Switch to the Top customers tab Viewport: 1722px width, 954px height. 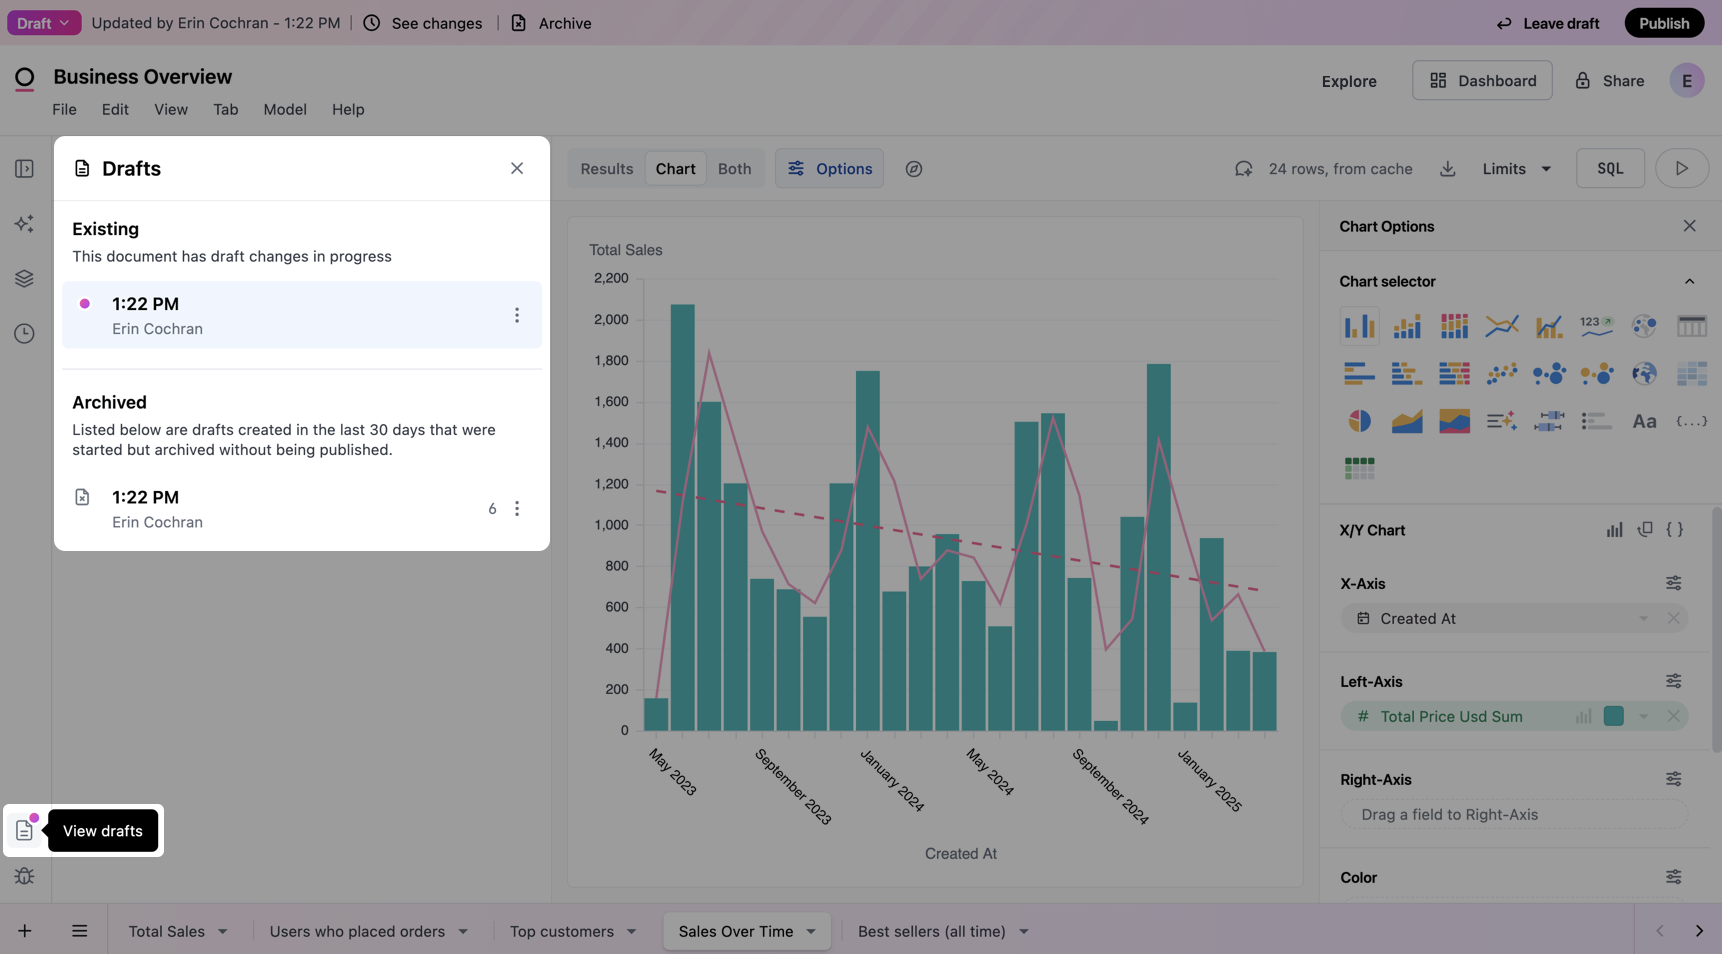point(562,931)
